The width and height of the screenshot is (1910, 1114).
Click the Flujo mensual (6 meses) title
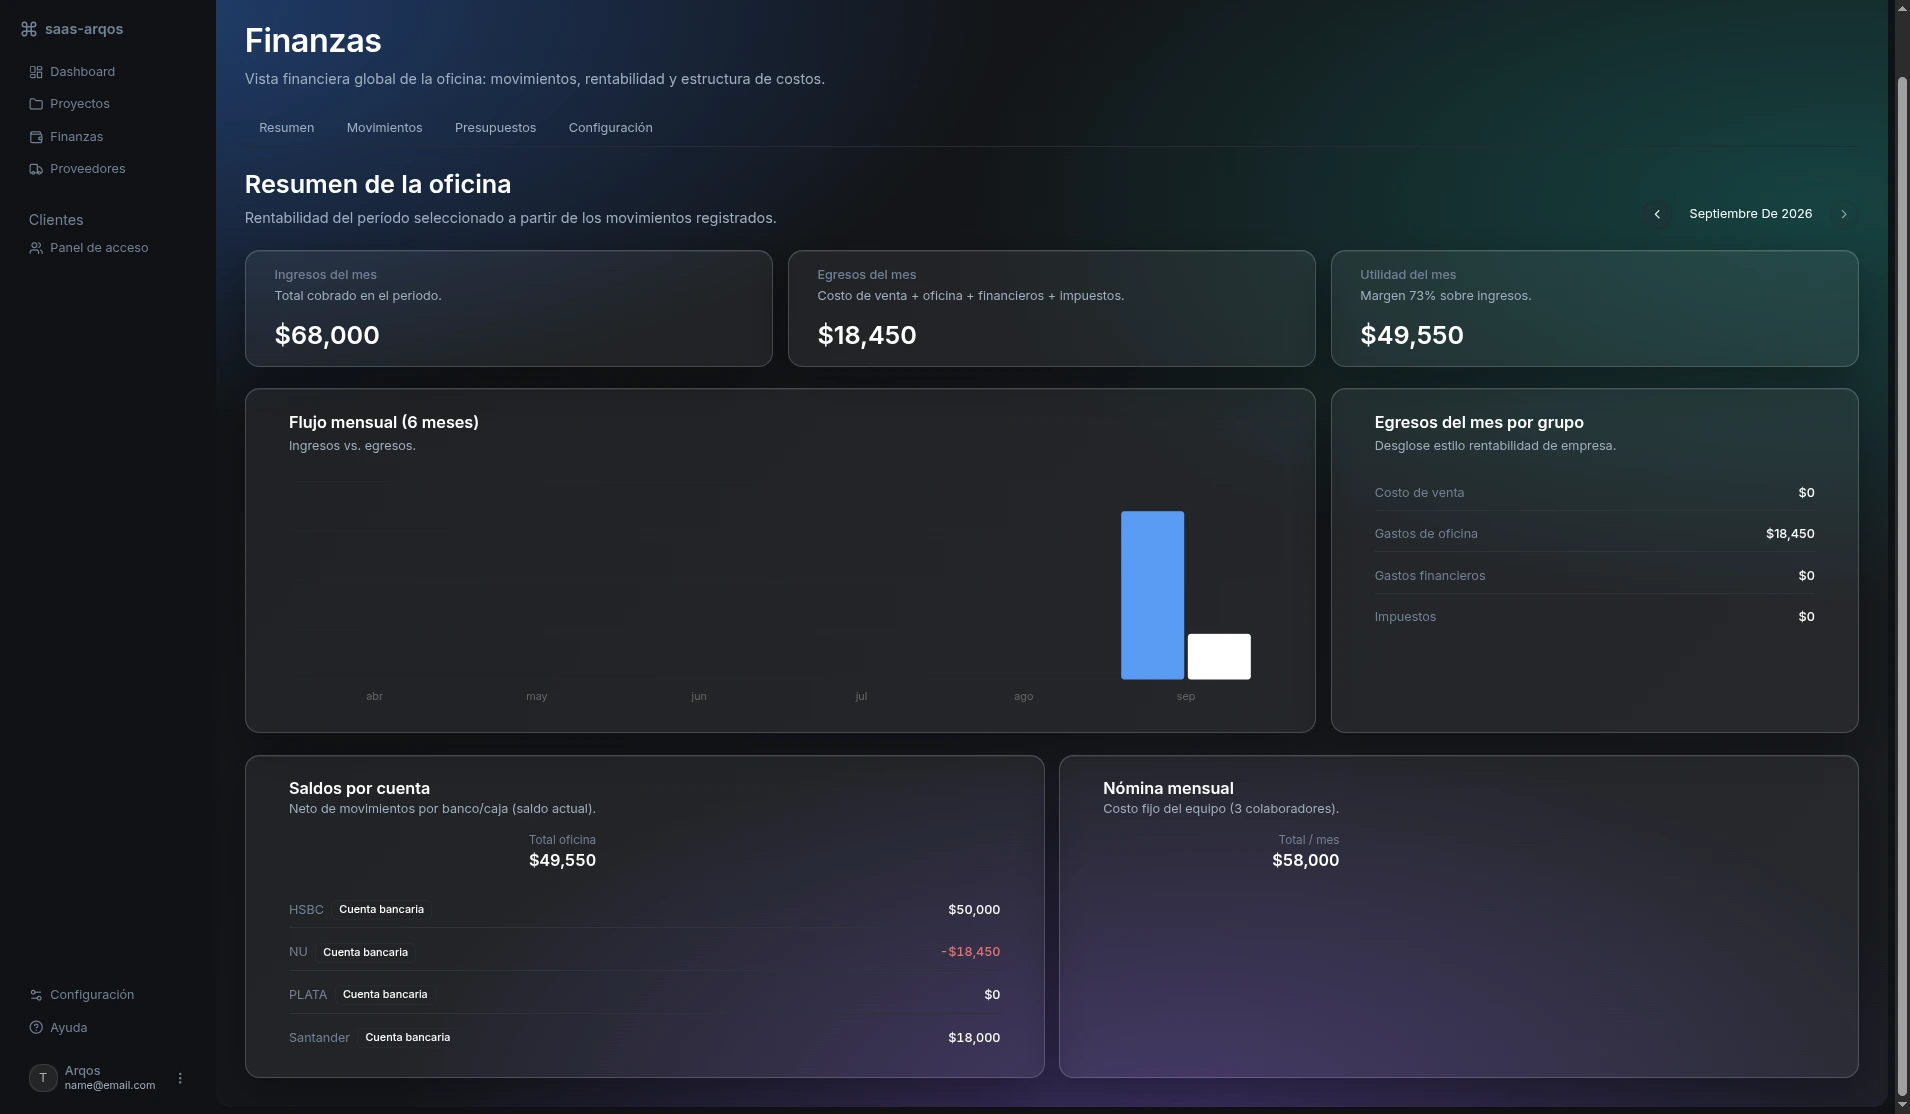pyautogui.click(x=384, y=423)
